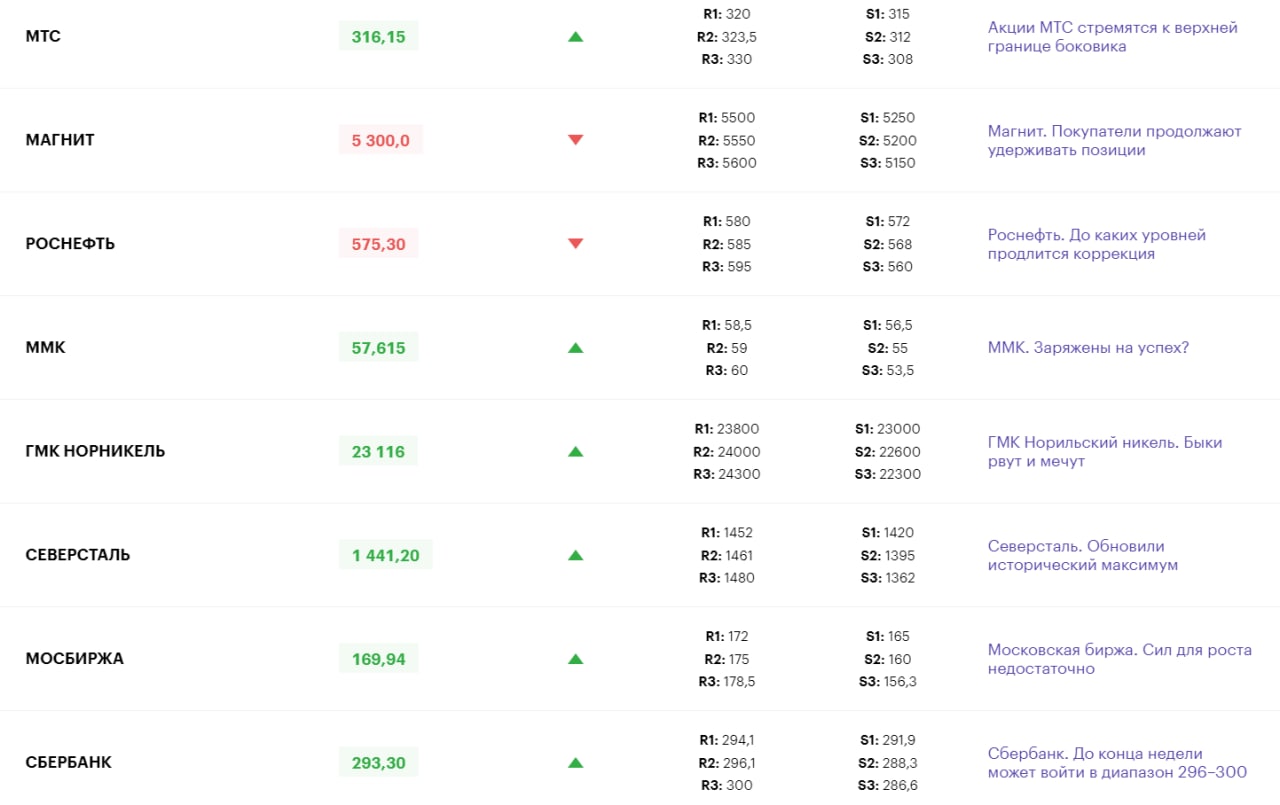Screen dimensions: 1280x805
Task: Click the green up arrow in the СБЕРБАНК row
Action: pyautogui.click(x=575, y=763)
